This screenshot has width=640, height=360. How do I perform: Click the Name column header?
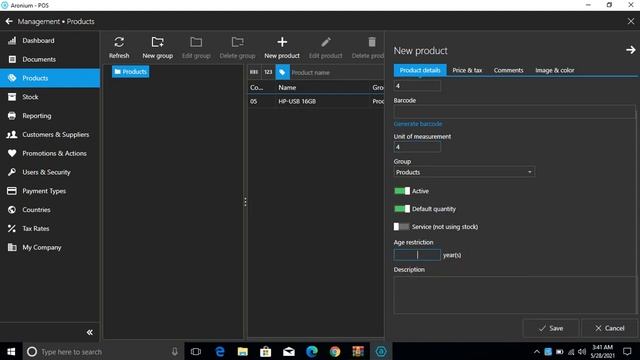pyautogui.click(x=287, y=87)
